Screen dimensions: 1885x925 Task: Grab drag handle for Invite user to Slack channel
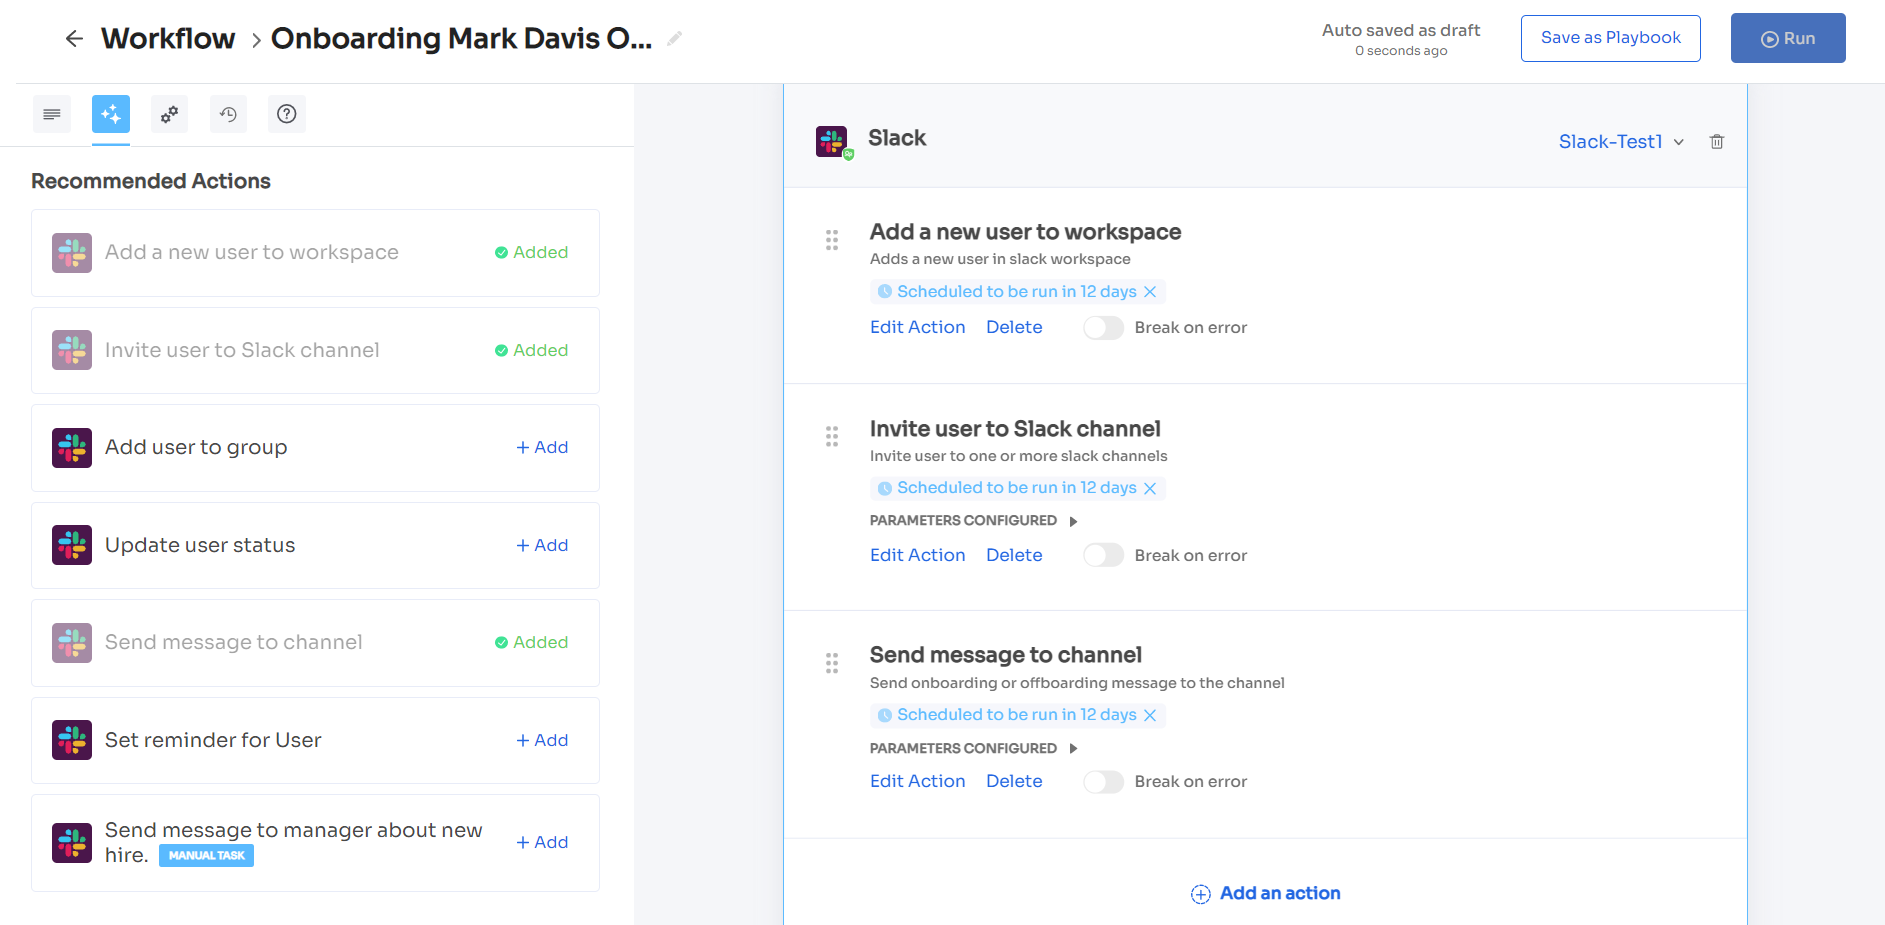832,436
